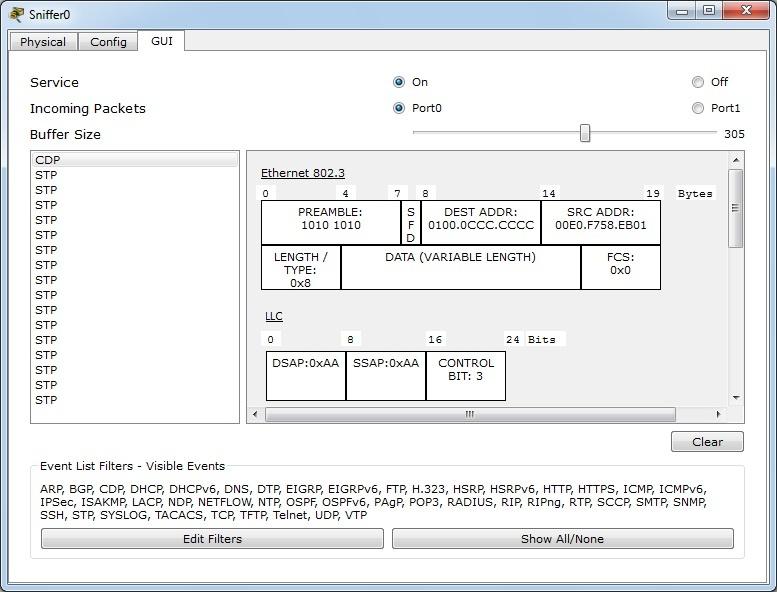Click the DSAP:0xAA field
777x592 pixels.
306,376
